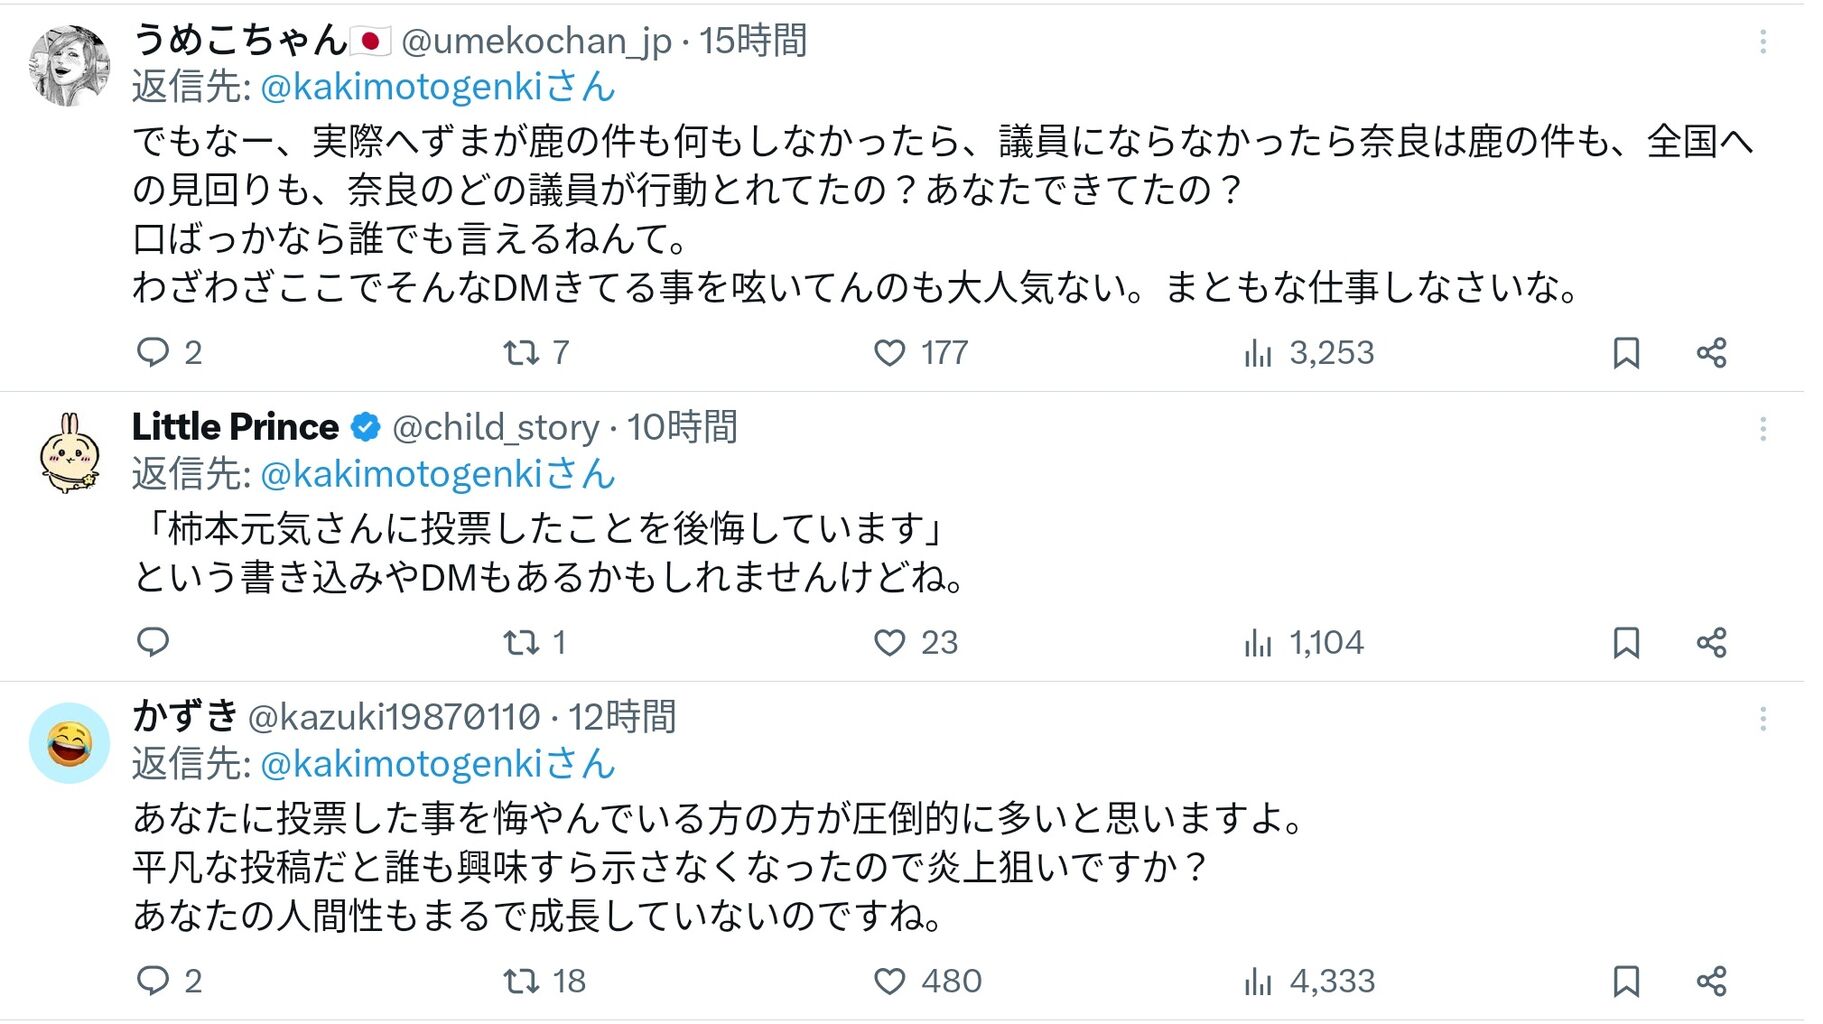Retweet the post with 18 retweets
Screen dimensions: 1823x1024
coord(521,980)
